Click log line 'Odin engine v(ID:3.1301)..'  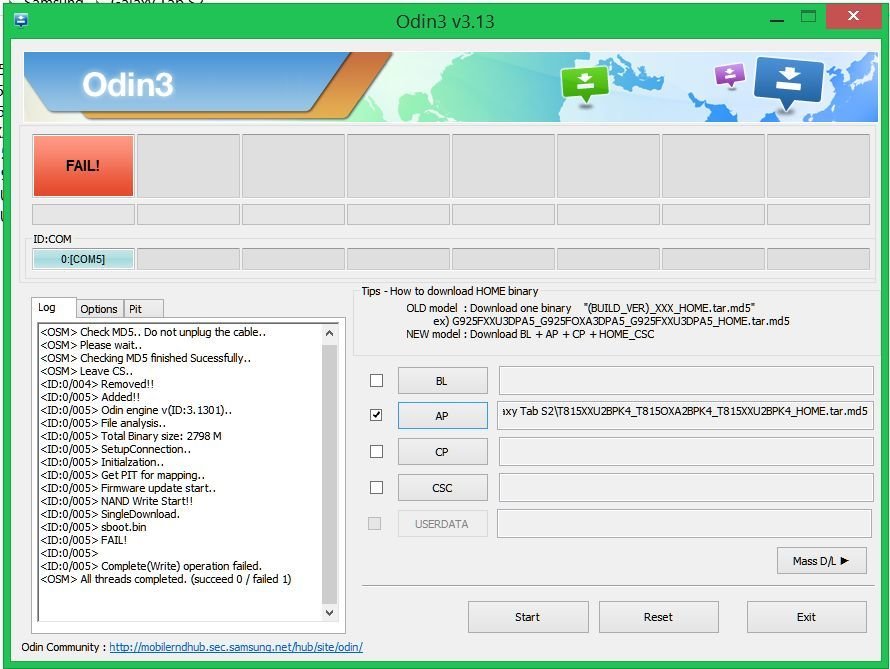click(x=136, y=410)
